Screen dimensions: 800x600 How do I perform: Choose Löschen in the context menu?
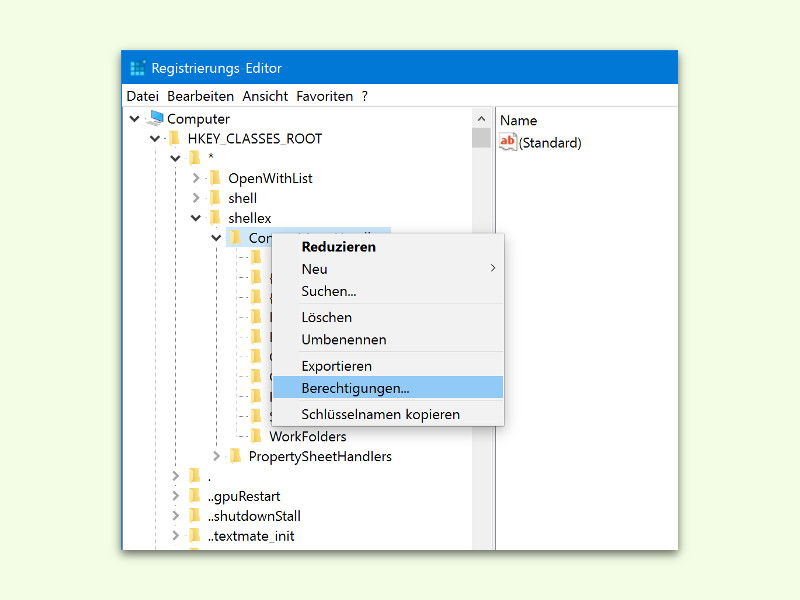tap(388, 317)
